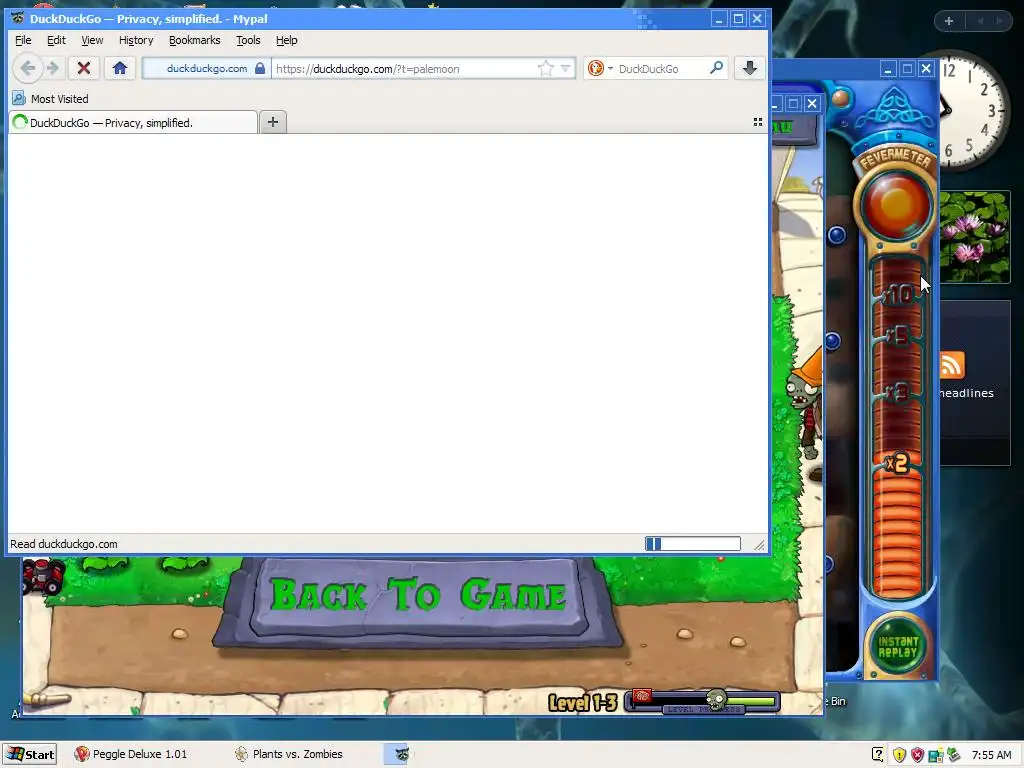Click the yellow security shield tray icon
Screen dimensions: 1024x768
click(x=899, y=755)
